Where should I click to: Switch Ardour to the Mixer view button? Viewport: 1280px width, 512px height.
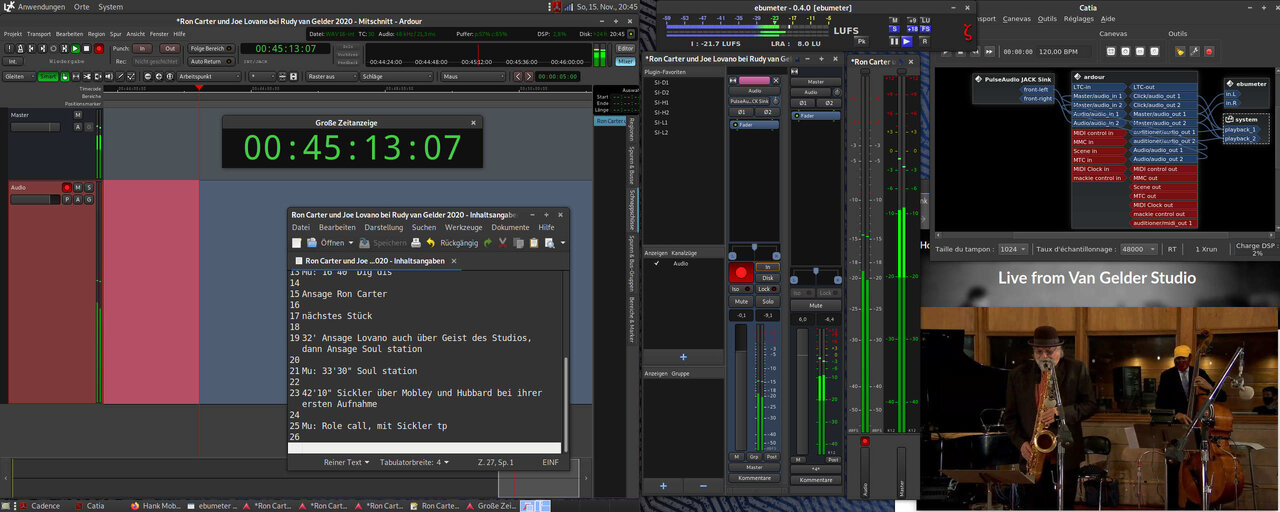625,61
